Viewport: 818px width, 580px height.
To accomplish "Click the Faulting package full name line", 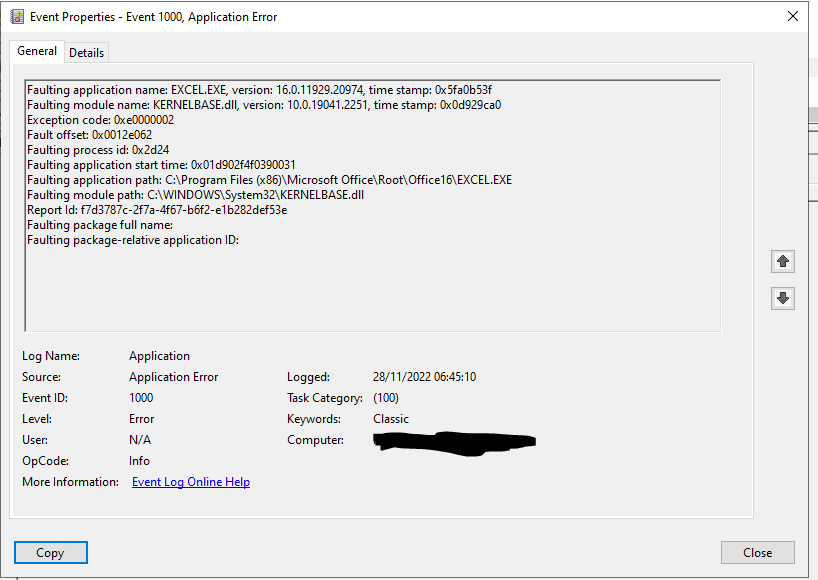I will pyautogui.click(x=100, y=225).
